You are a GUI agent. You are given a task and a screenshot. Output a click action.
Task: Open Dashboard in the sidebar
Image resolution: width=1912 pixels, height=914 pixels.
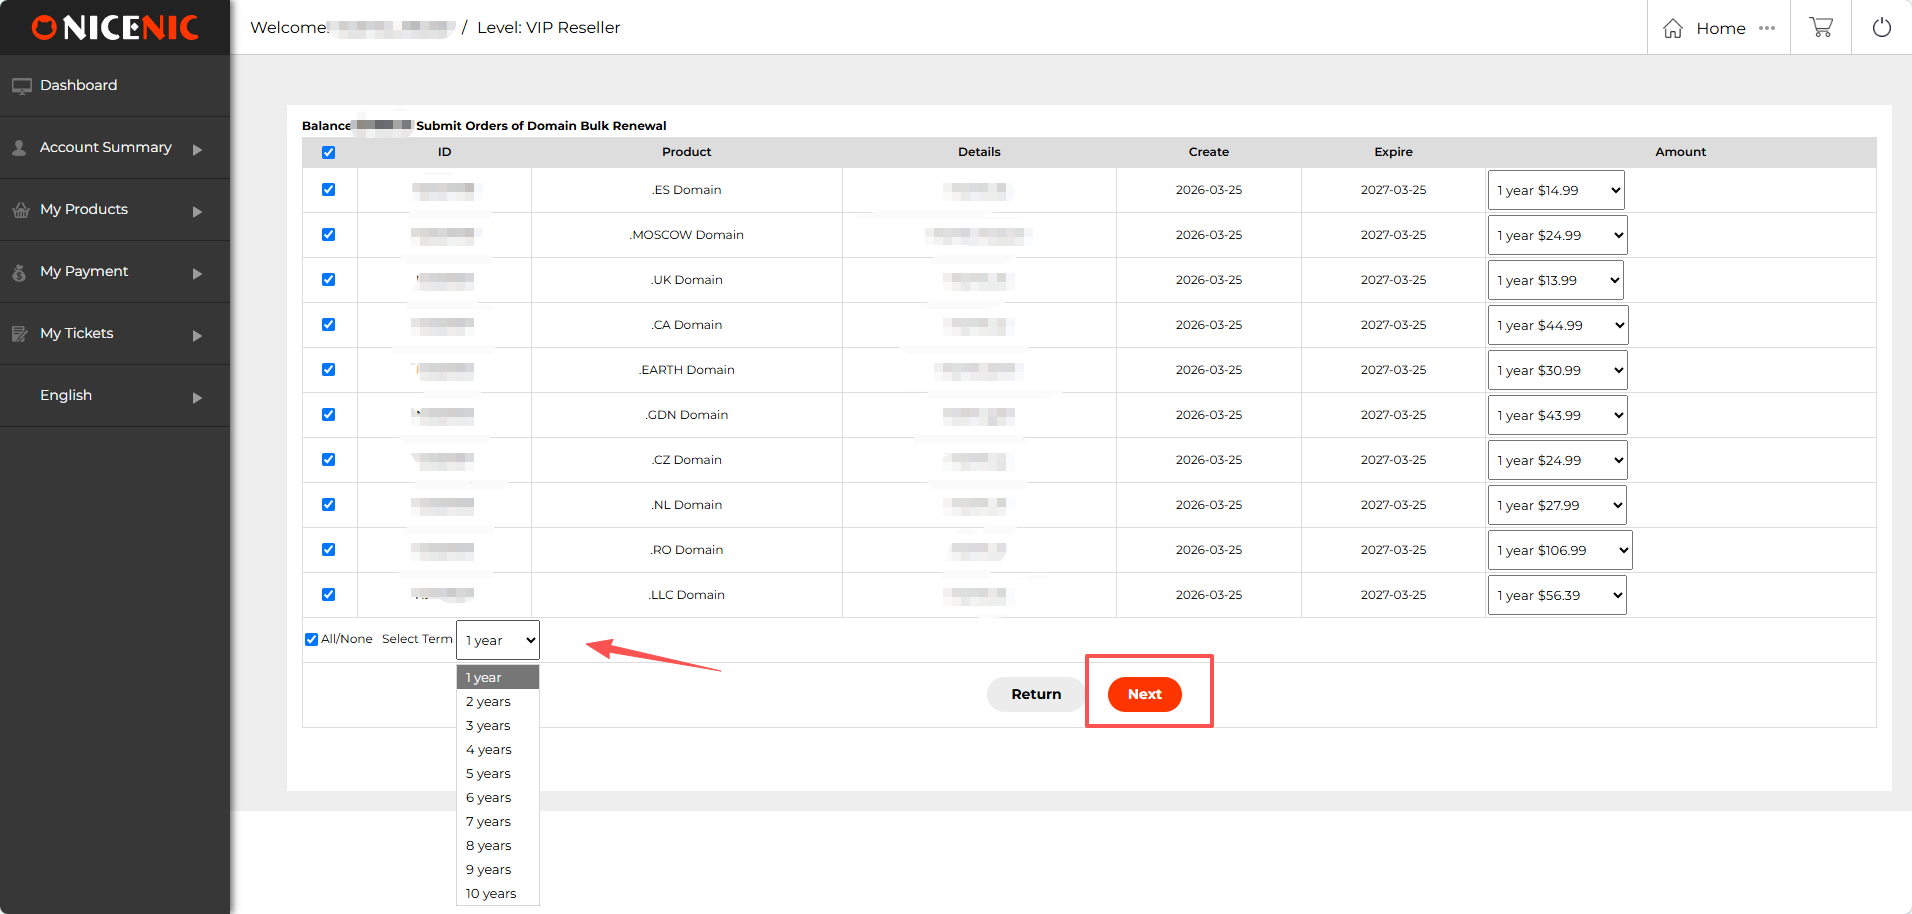click(115, 86)
